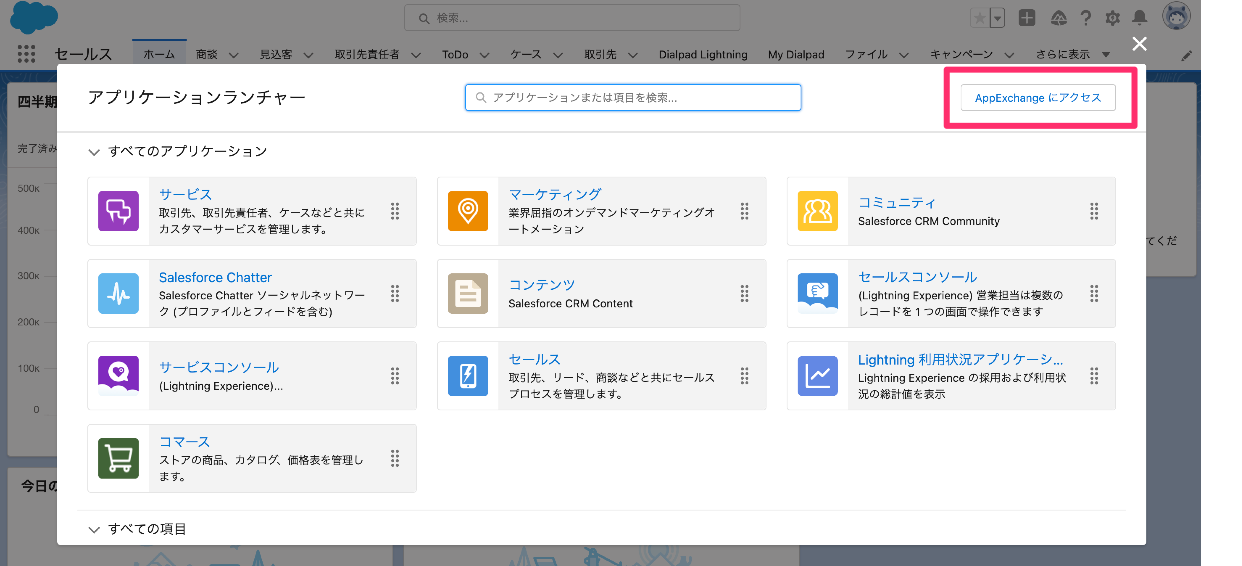Open the 取引先 tab dropdown chevron
The height and width of the screenshot is (566, 1242).
click(633, 55)
